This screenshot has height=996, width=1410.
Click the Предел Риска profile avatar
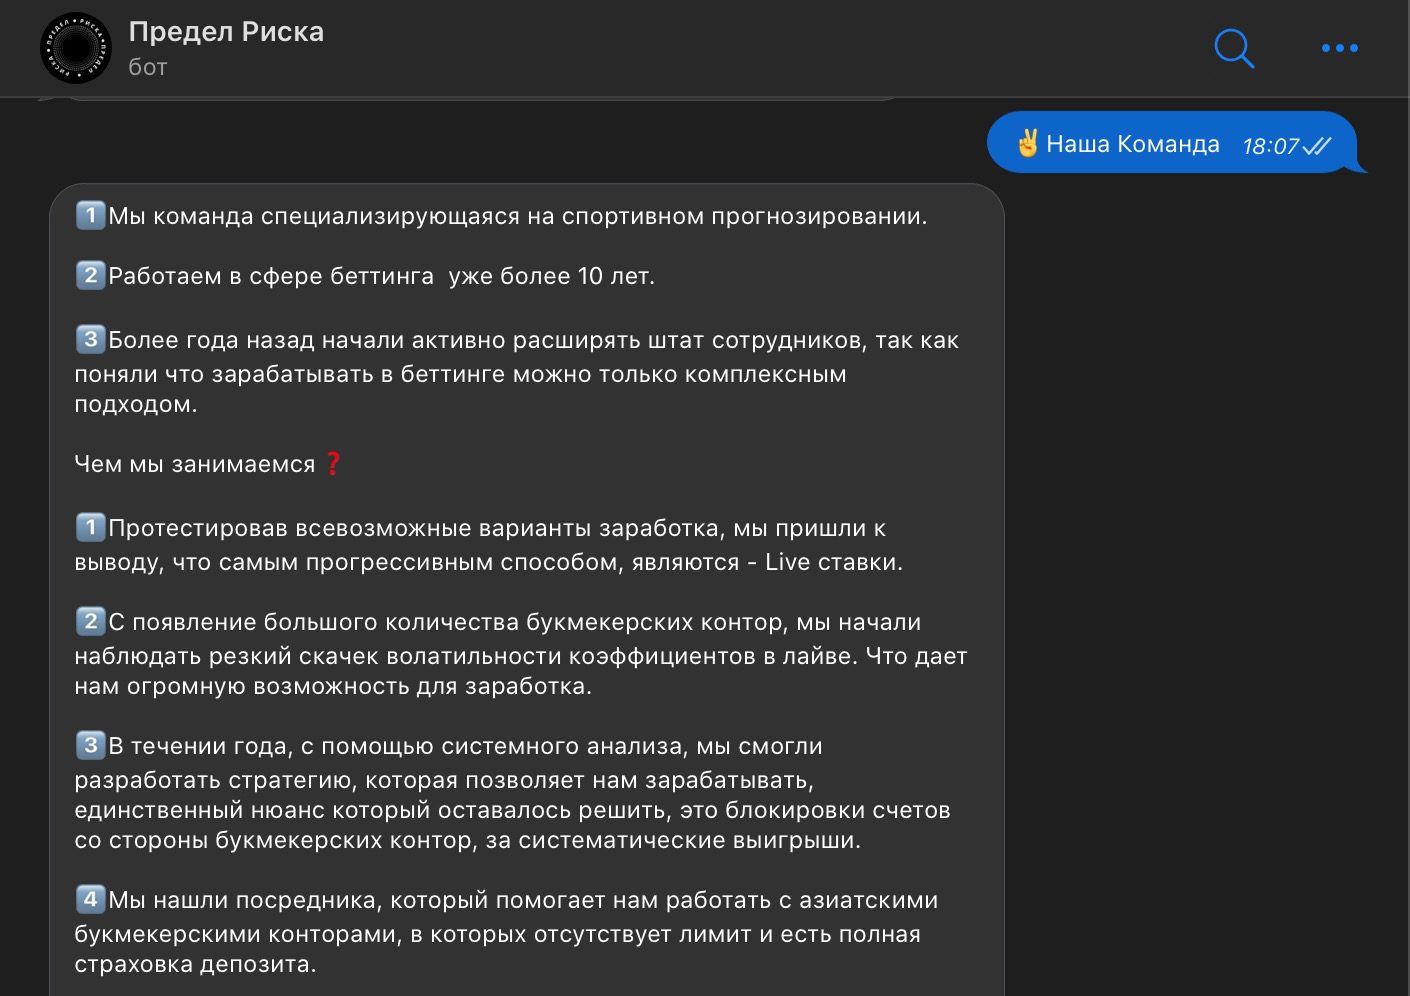coord(75,46)
